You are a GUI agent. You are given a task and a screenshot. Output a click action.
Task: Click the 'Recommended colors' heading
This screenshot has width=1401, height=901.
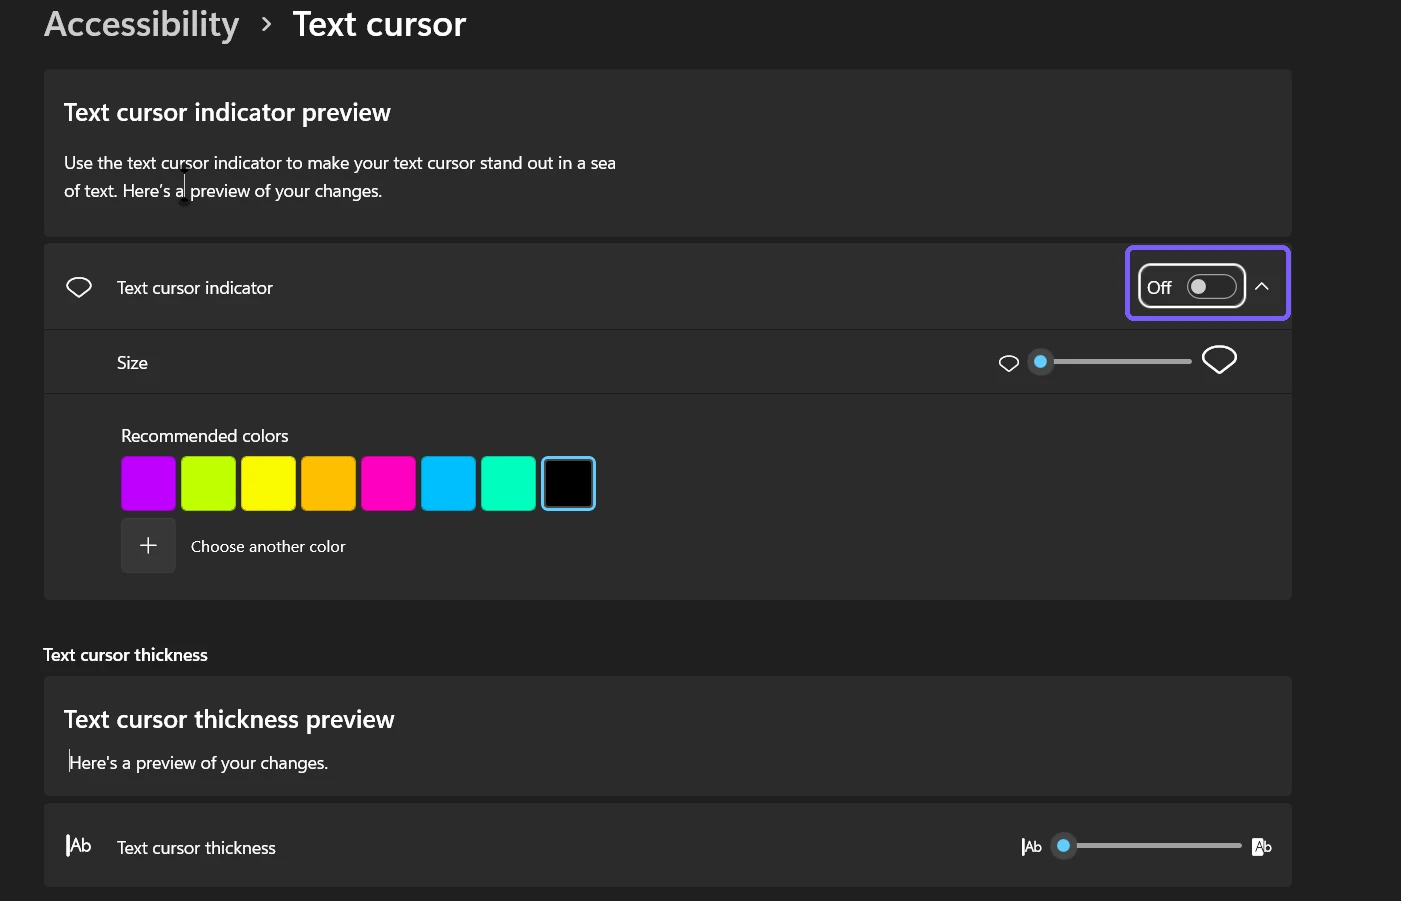click(x=205, y=436)
